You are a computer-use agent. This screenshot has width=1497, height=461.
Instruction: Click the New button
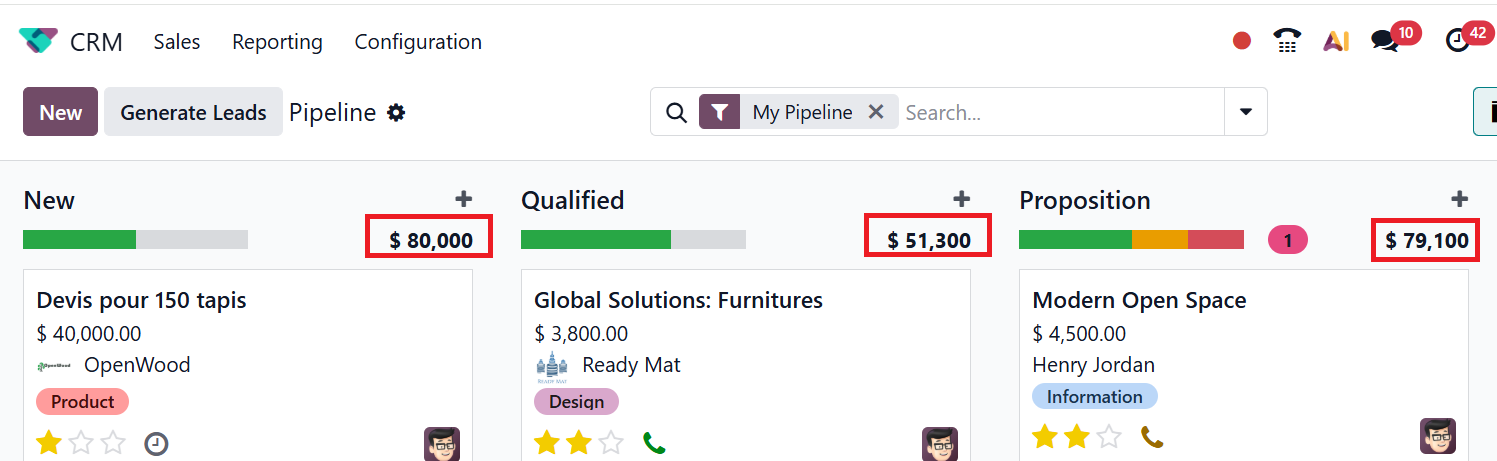[x=60, y=112]
